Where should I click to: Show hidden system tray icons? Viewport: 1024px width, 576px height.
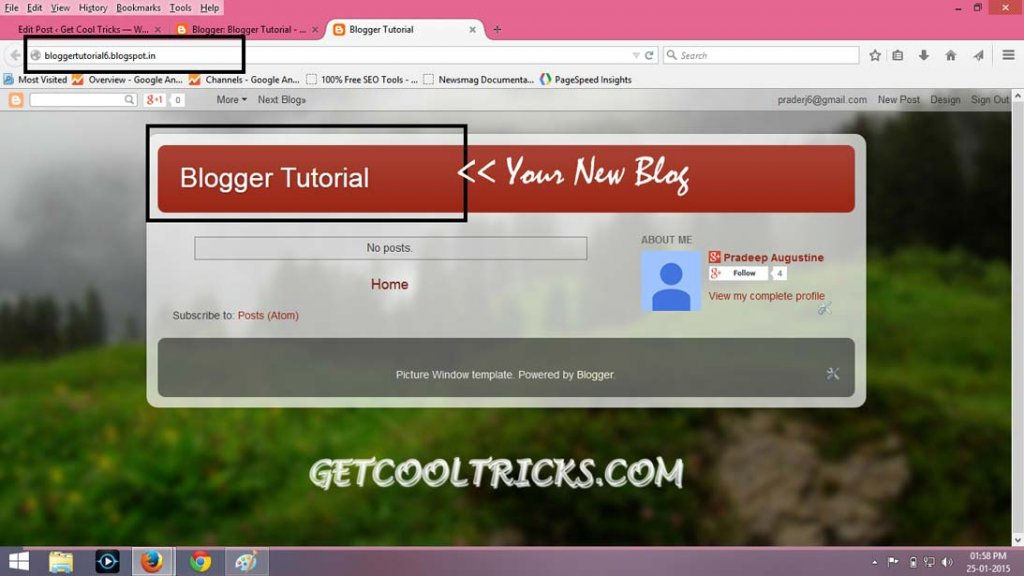[x=874, y=562]
